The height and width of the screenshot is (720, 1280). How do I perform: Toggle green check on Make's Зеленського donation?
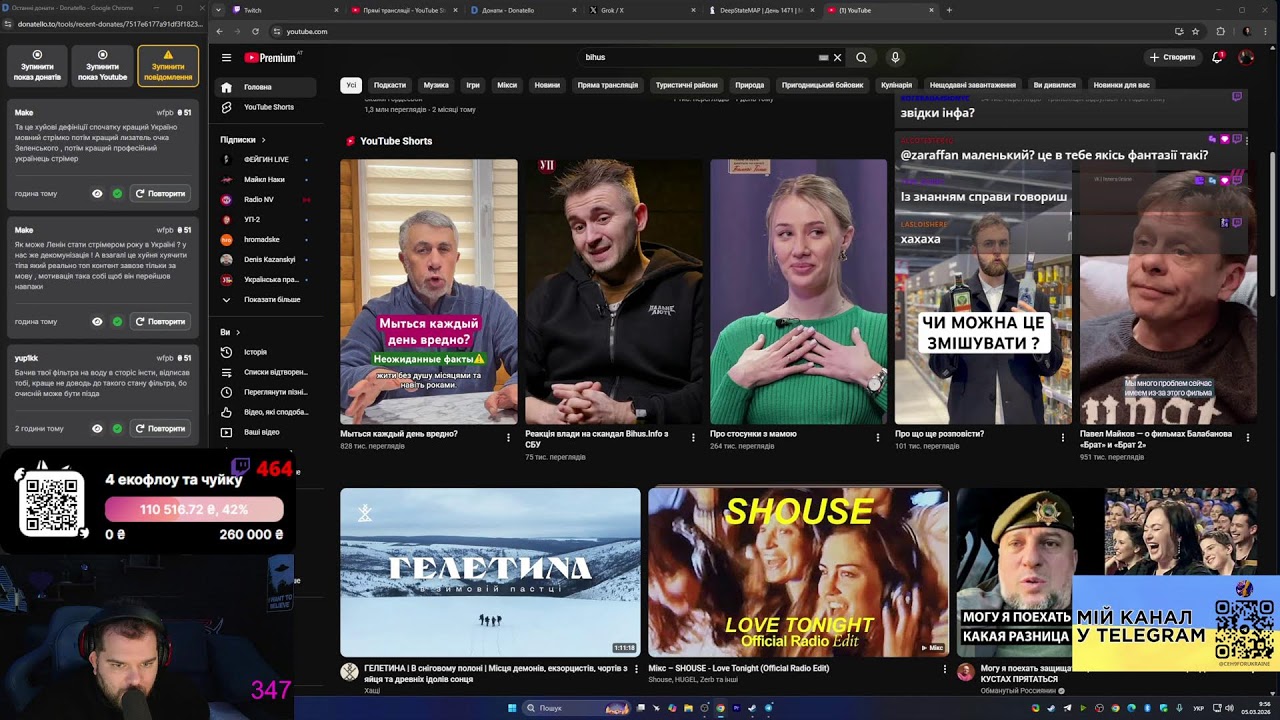click(x=117, y=194)
